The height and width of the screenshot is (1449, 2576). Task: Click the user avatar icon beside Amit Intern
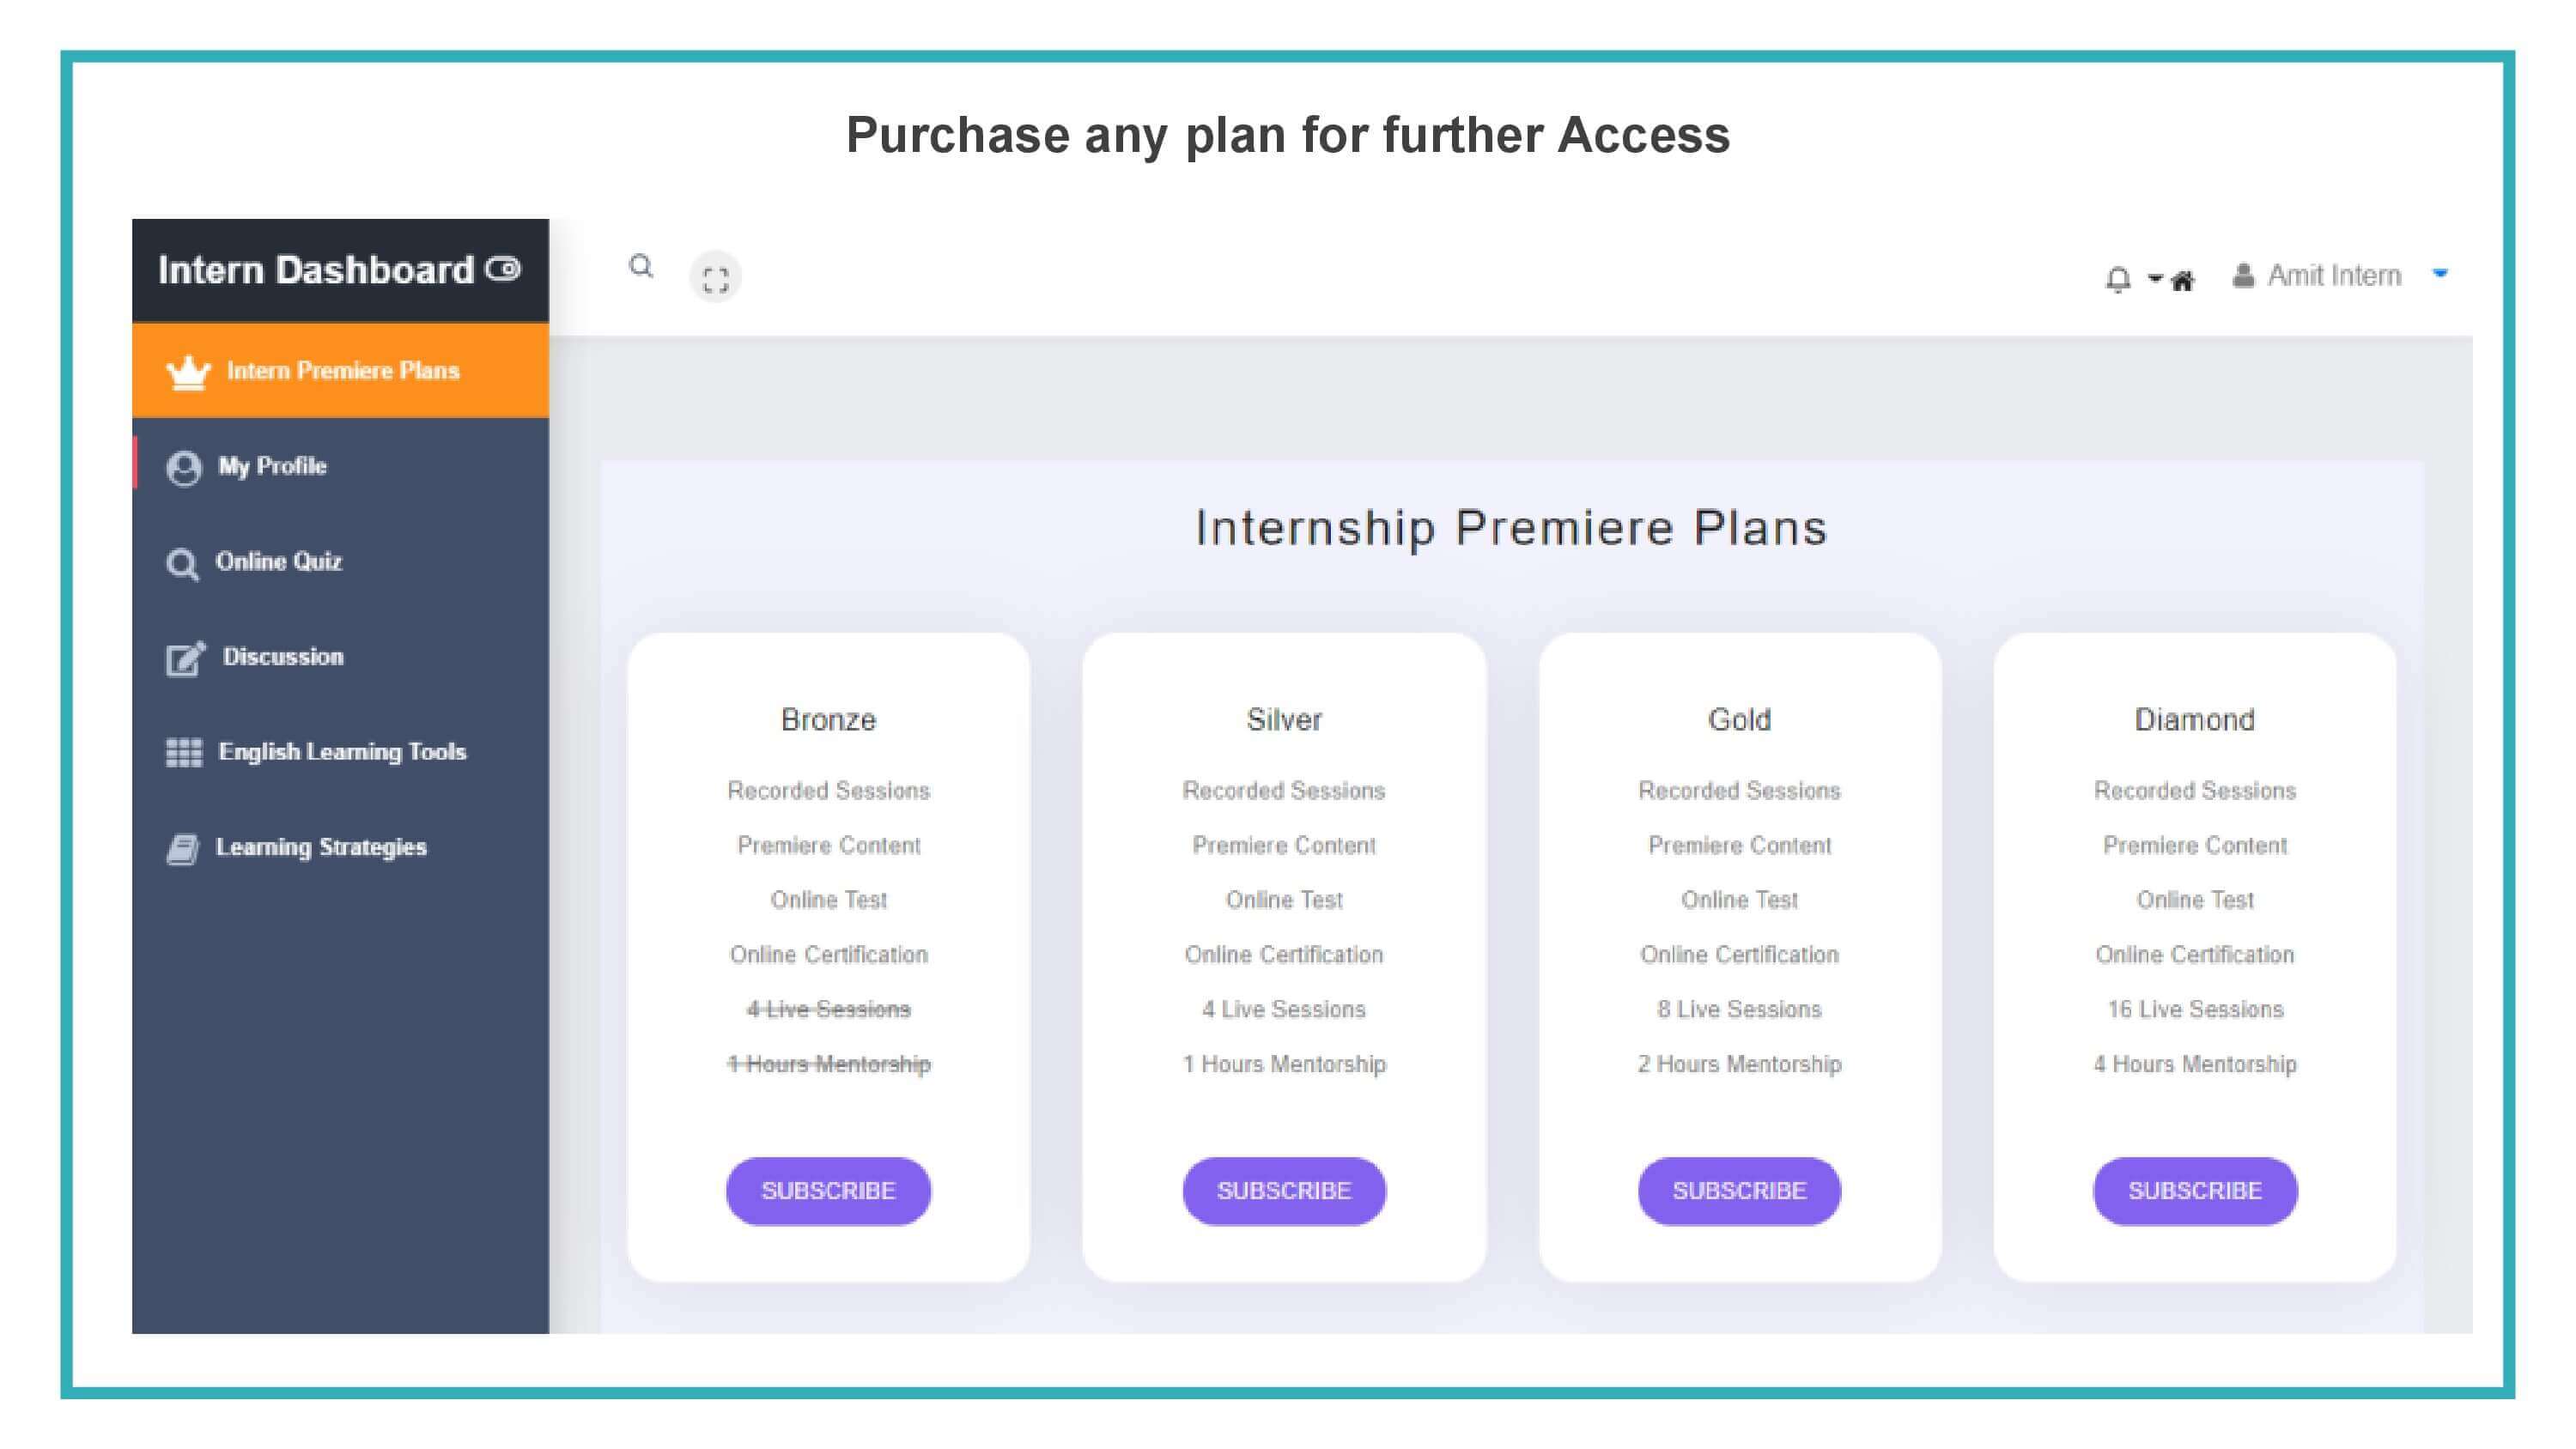click(x=2243, y=275)
